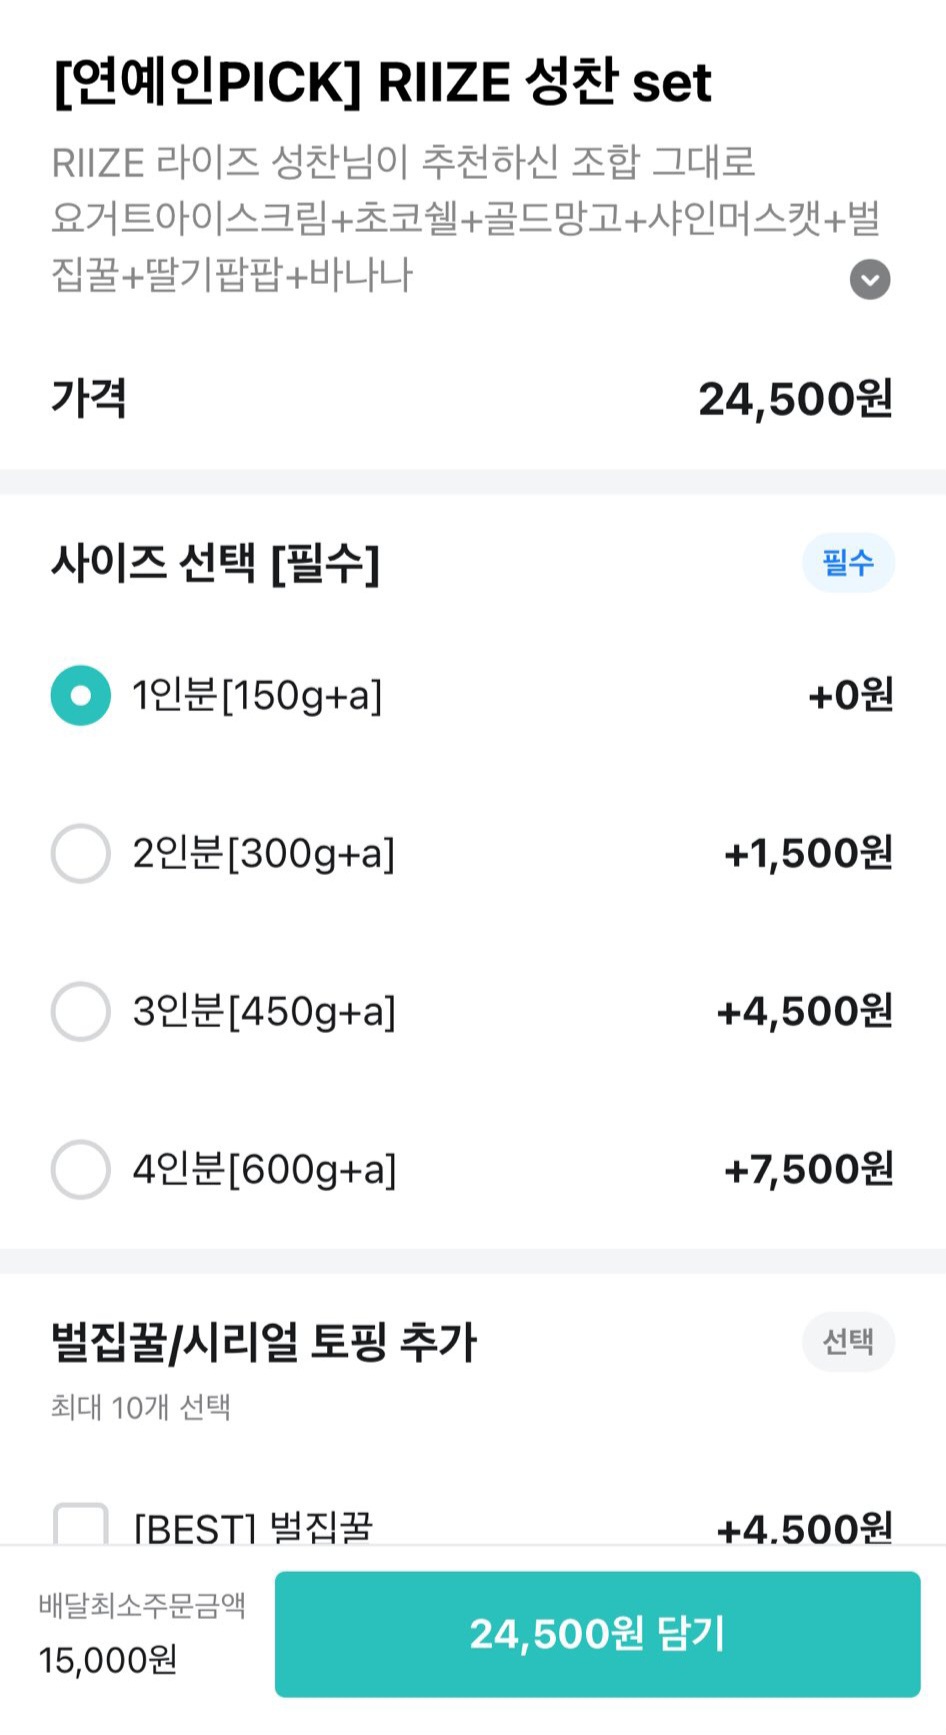
Task: Click the 사이즈 선택 [필수] header
Action: point(216,563)
